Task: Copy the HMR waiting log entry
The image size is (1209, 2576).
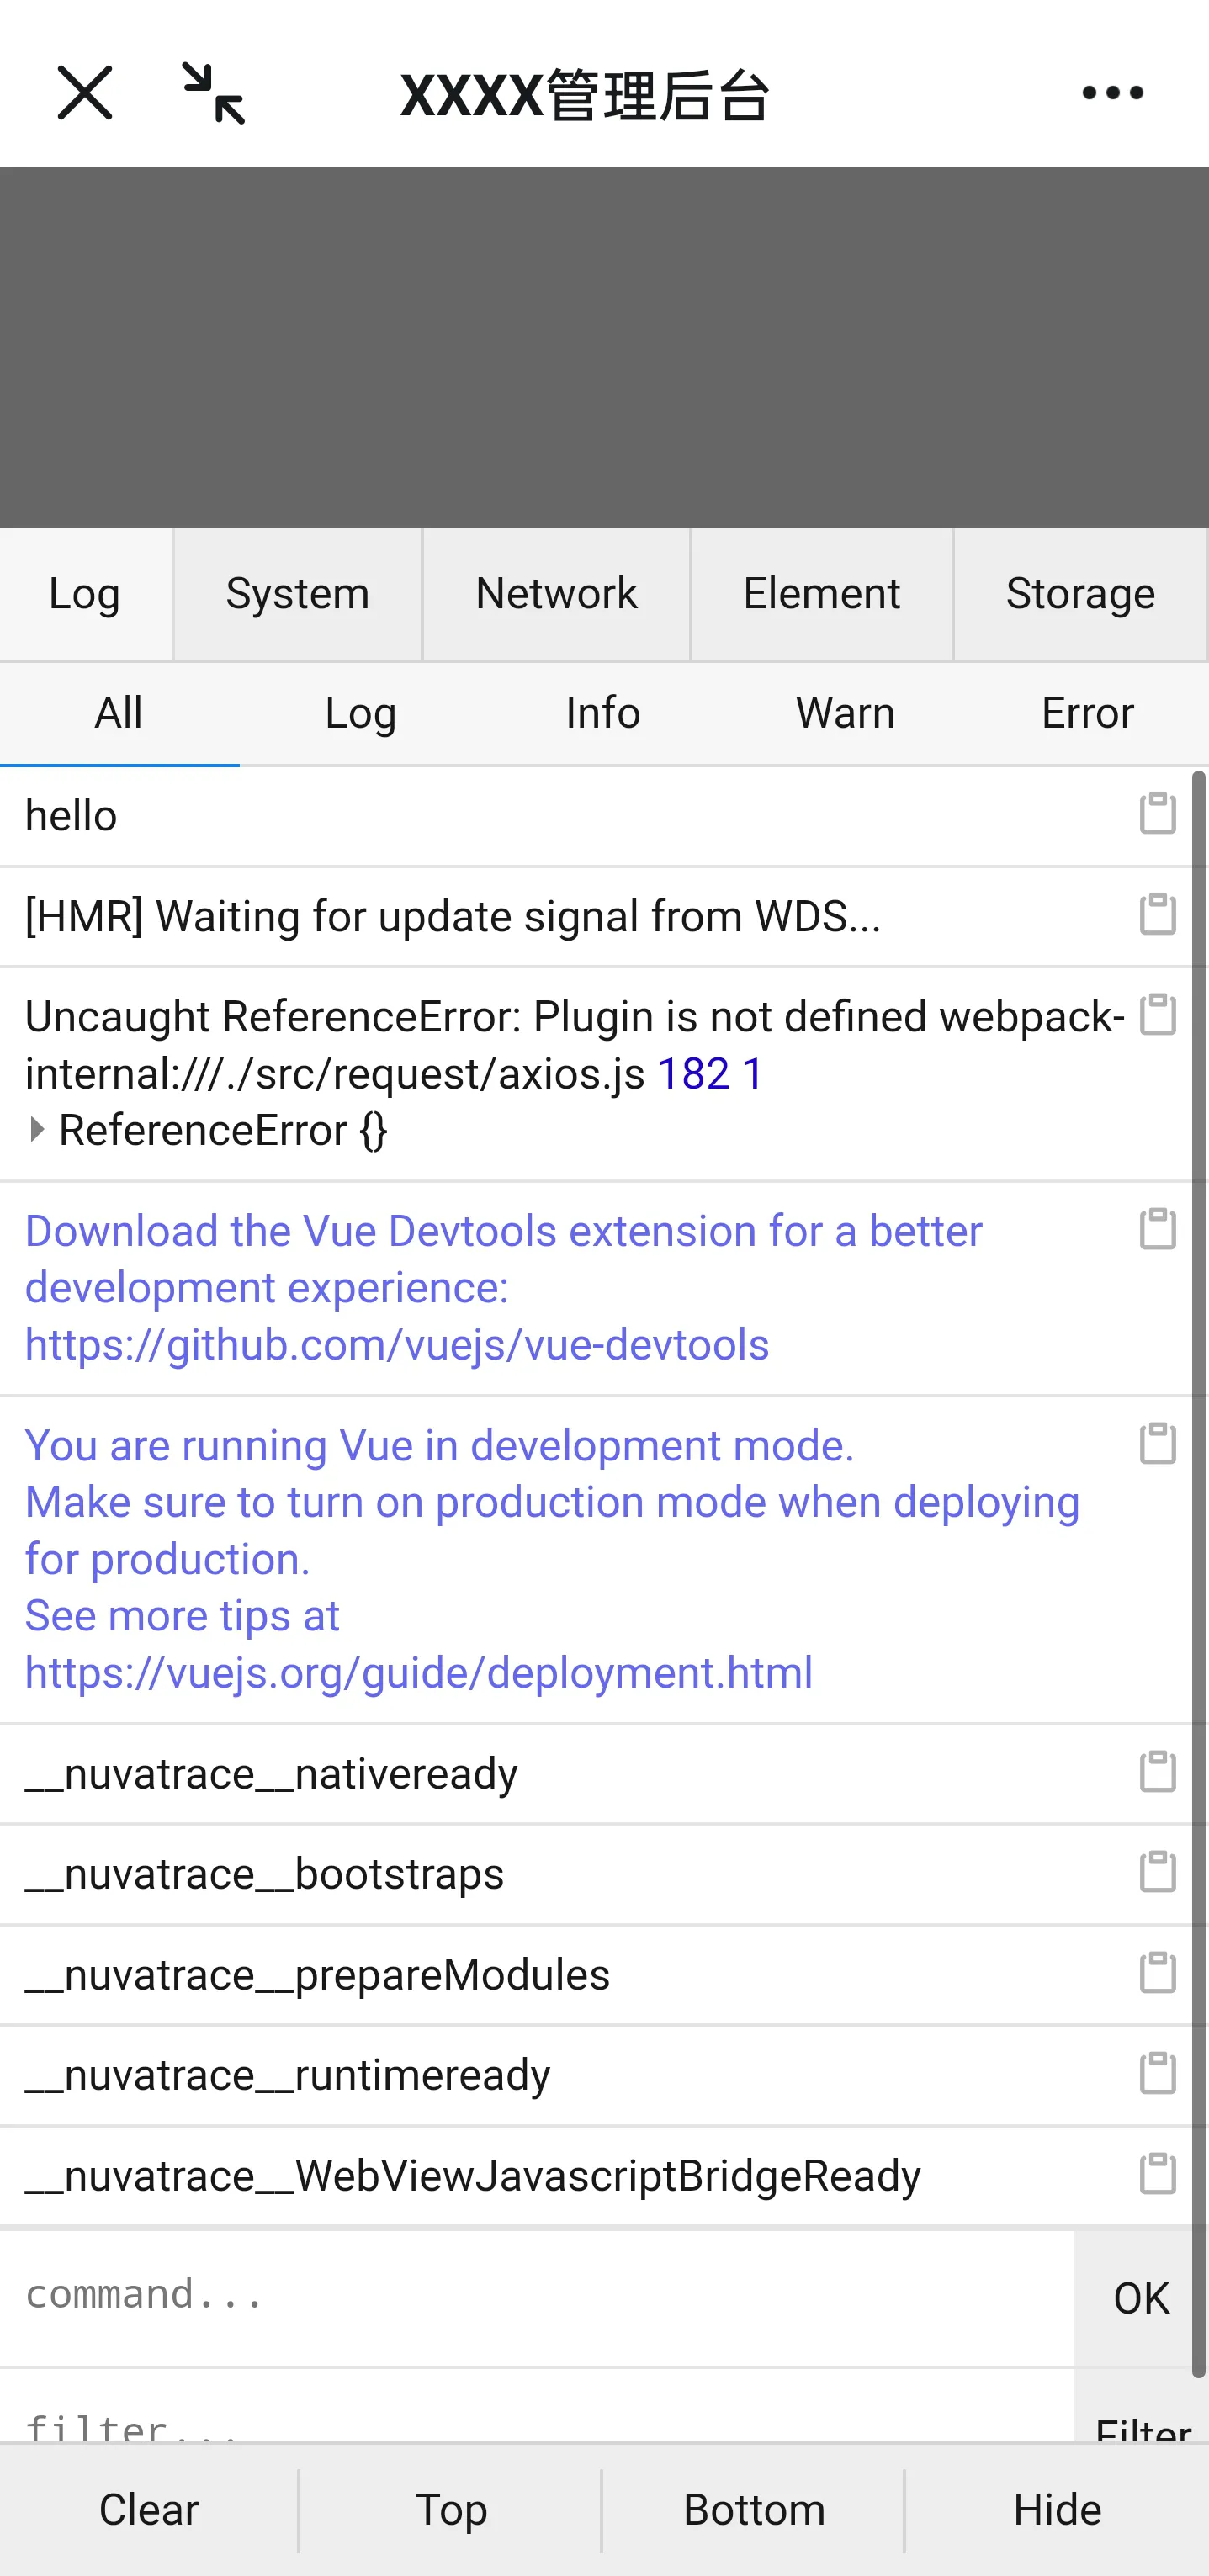Action: (x=1157, y=914)
